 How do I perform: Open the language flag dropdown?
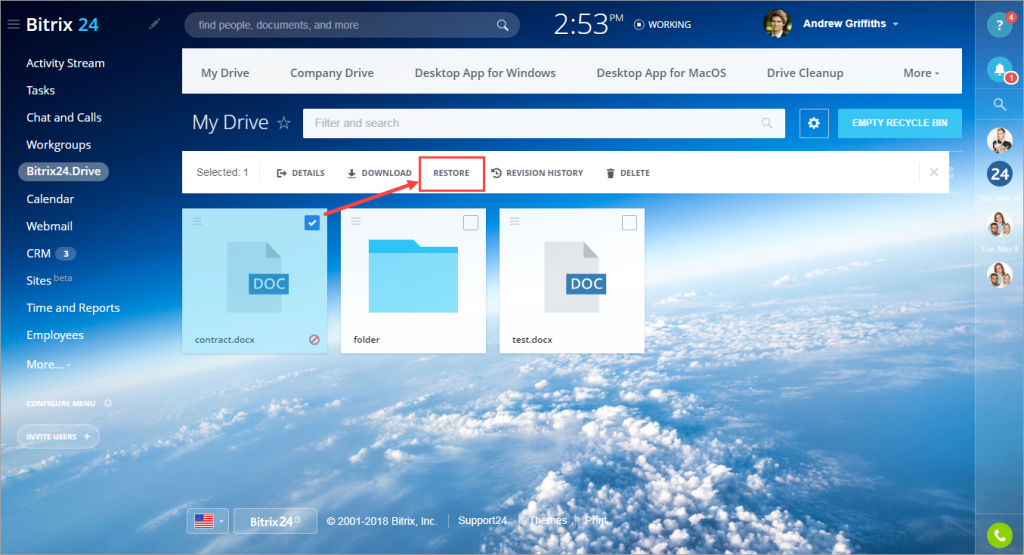coord(208,521)
